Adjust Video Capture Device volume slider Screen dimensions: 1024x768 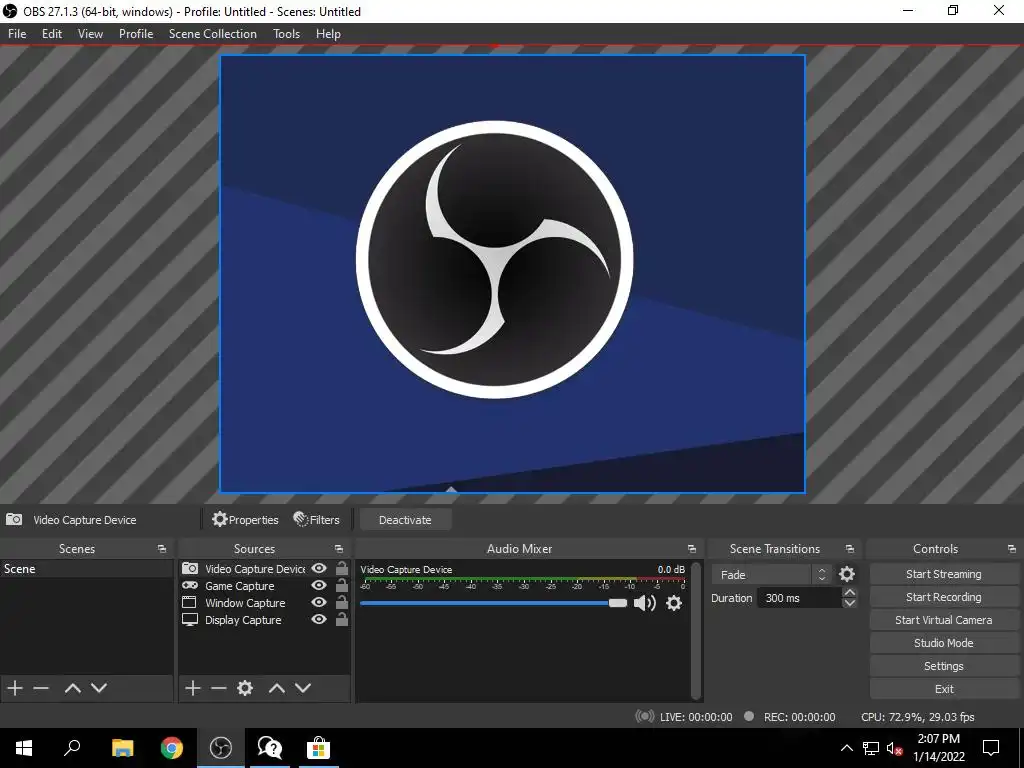click(x=493, y=603)
